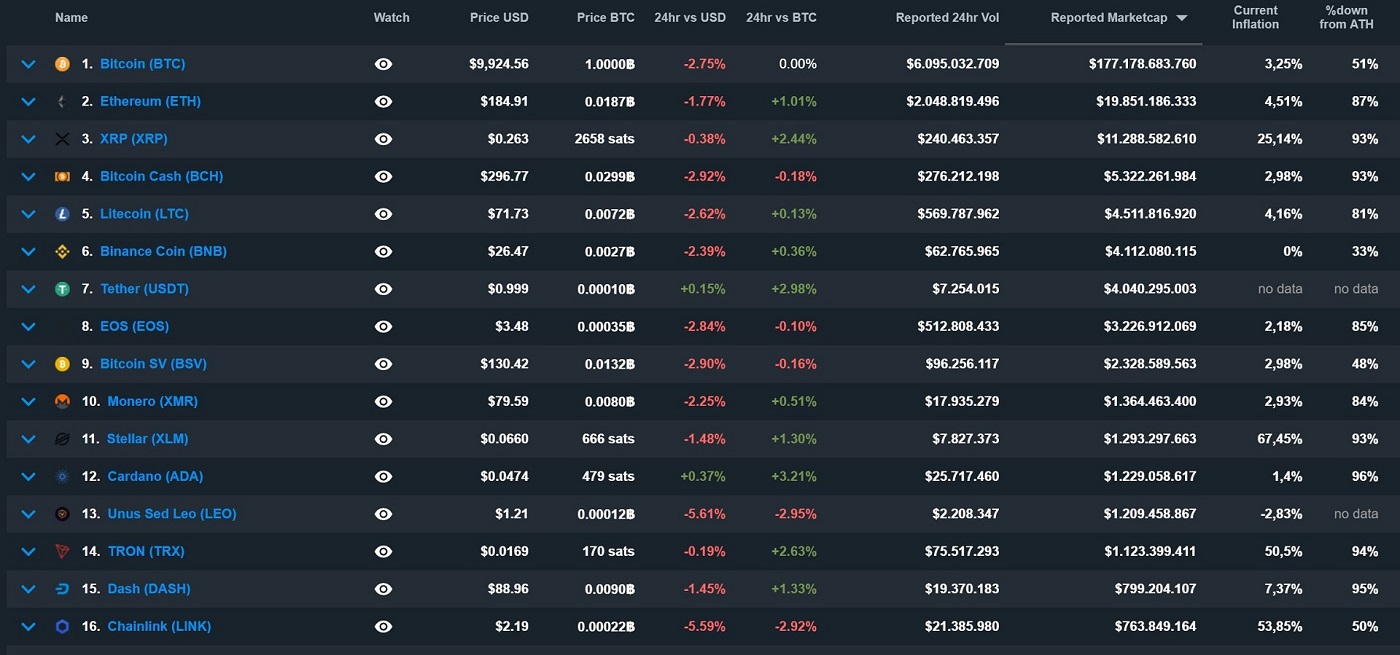Expand the Bitcoin Cash row chevron
1400x655 pixels.
(x=28, y=176)
